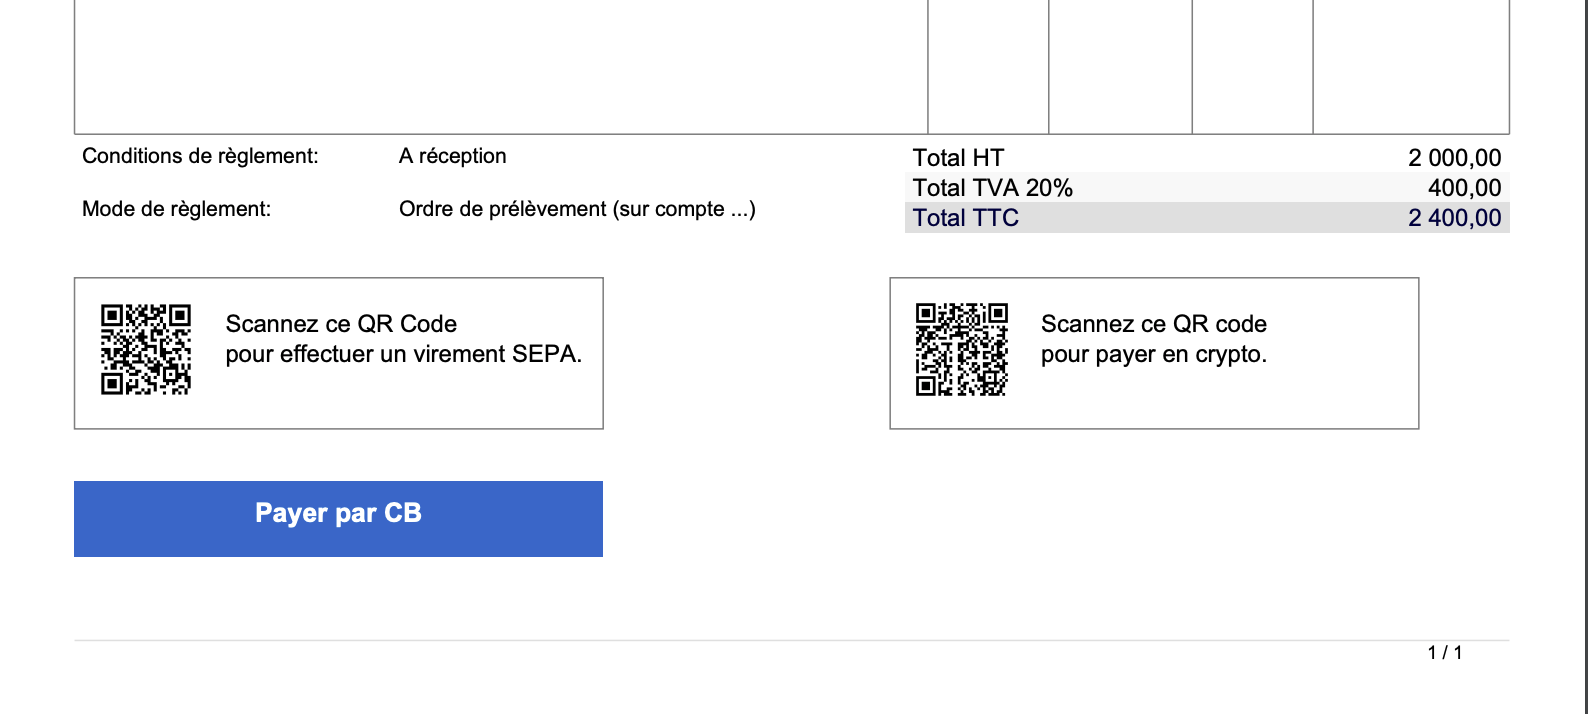
Task: Select the Scannez ce QR Code SEPA text
Action: [x=341, y=324]
